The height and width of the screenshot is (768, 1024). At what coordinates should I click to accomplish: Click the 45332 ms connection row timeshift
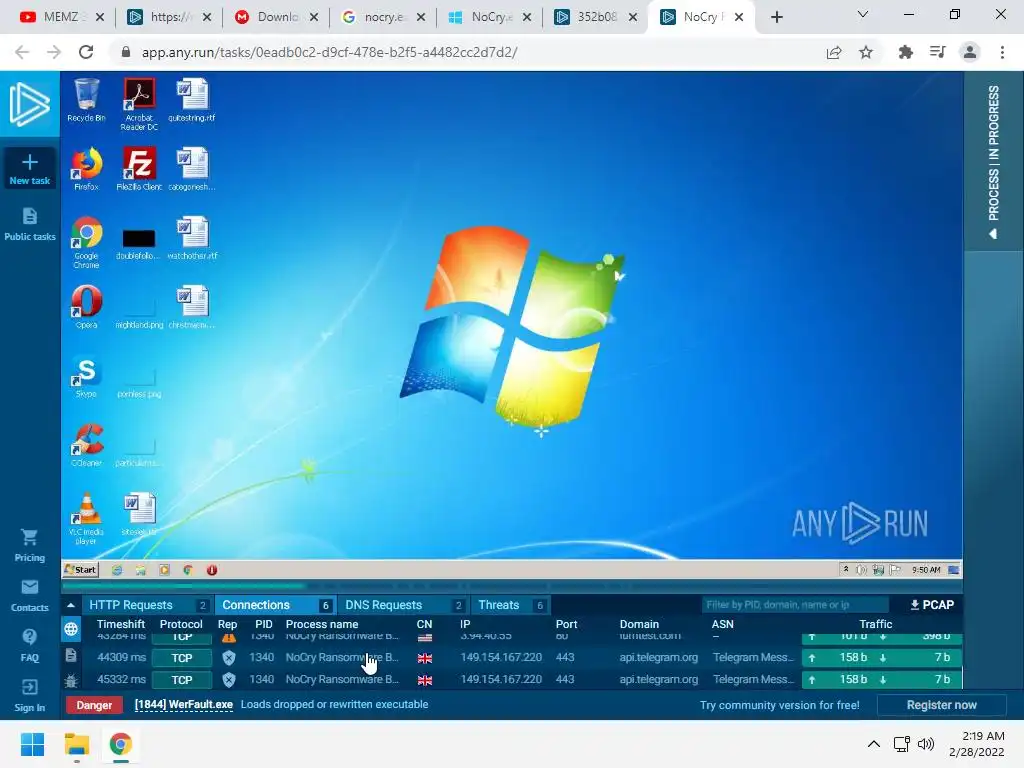(121, 679)
